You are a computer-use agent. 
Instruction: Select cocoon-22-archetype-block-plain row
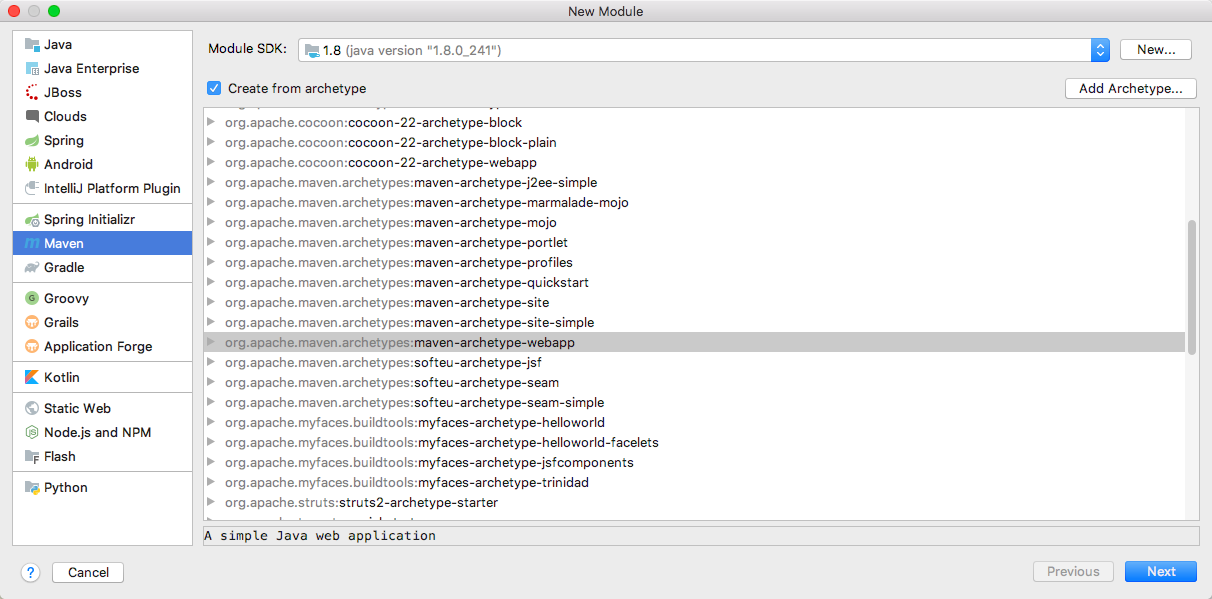pos(695,142)
